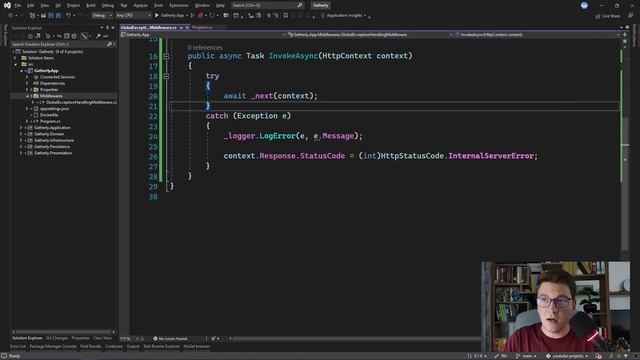Screen dimensions: 640x360
Task: Open Program.cs in Solution Explorer tree
Action: click(50, 121)
